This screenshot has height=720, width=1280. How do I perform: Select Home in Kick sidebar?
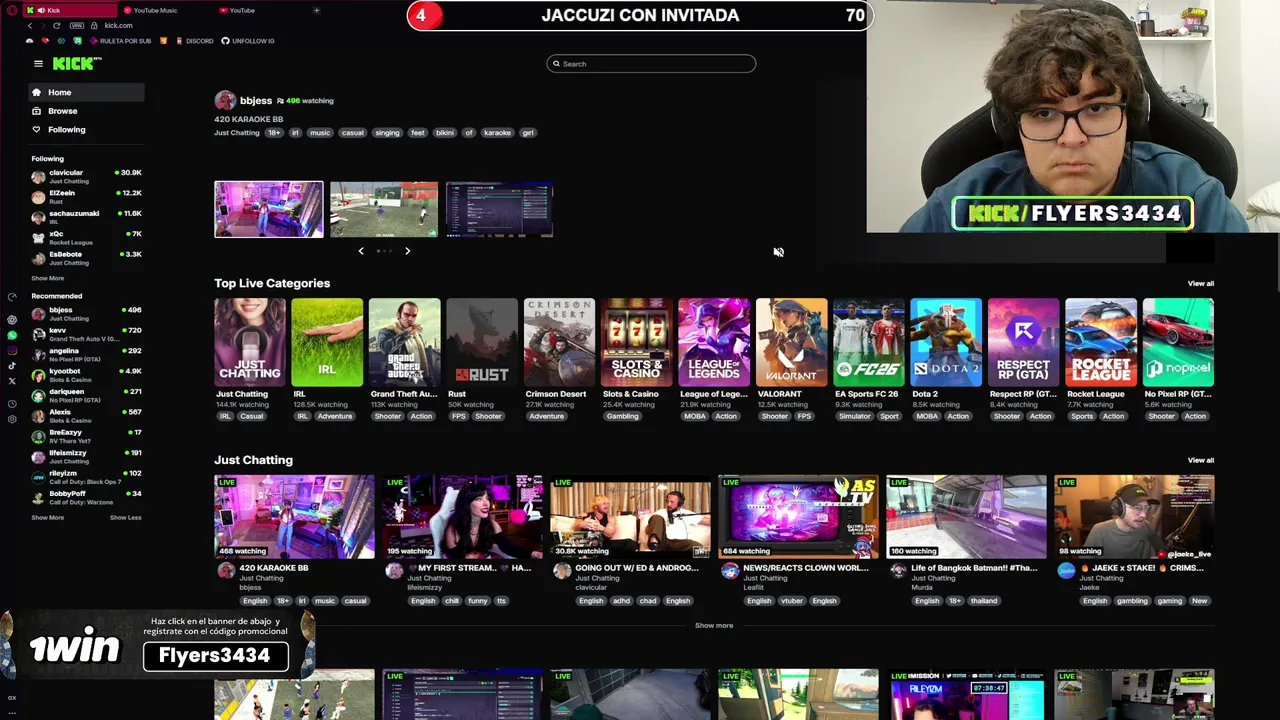86,92
